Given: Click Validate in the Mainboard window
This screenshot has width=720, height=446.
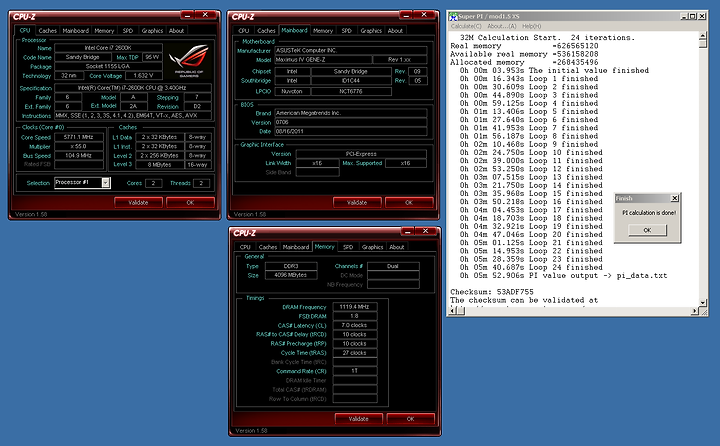Looking at the screenshot, I should [x=357, y=203].
